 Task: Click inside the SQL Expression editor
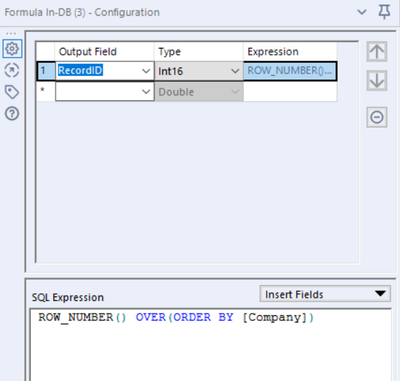pyautogui.click(x=211, y=345)
